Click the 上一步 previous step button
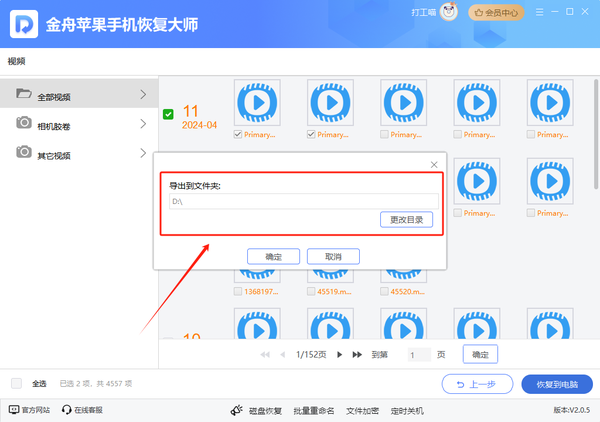 click(x=477, y=384)
